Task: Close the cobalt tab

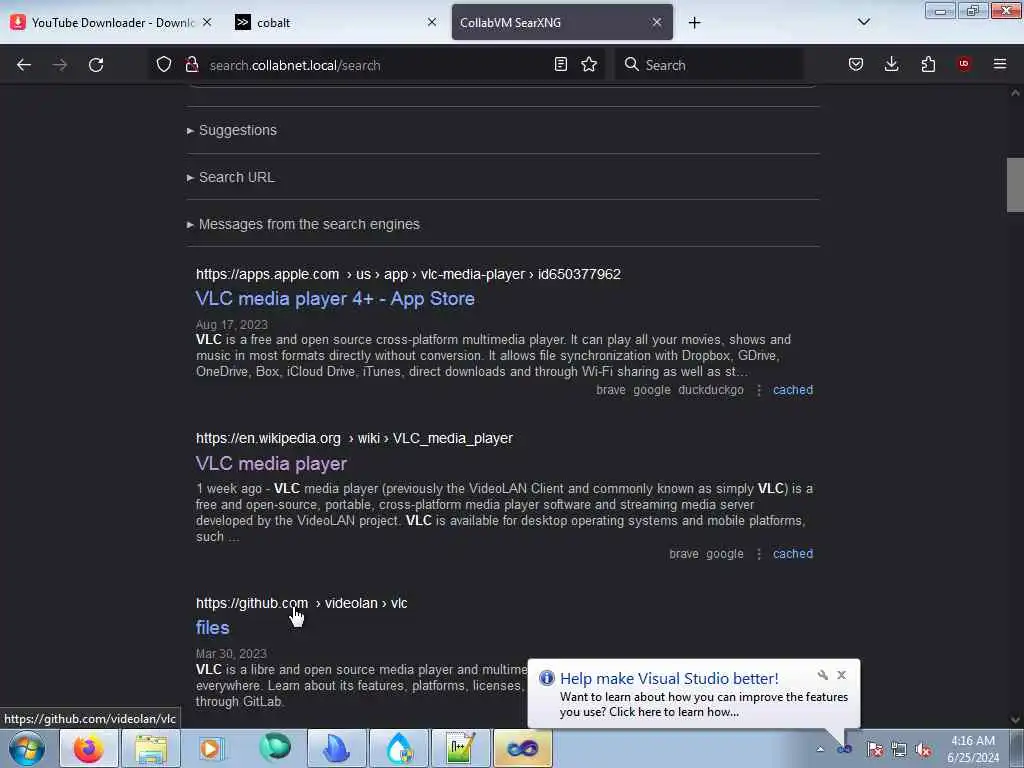Action: [x=432, y=22]
